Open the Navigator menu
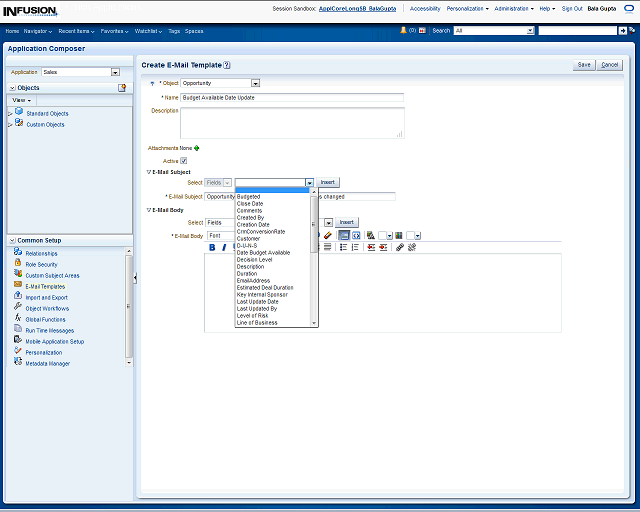 click(x=37, y=31)
